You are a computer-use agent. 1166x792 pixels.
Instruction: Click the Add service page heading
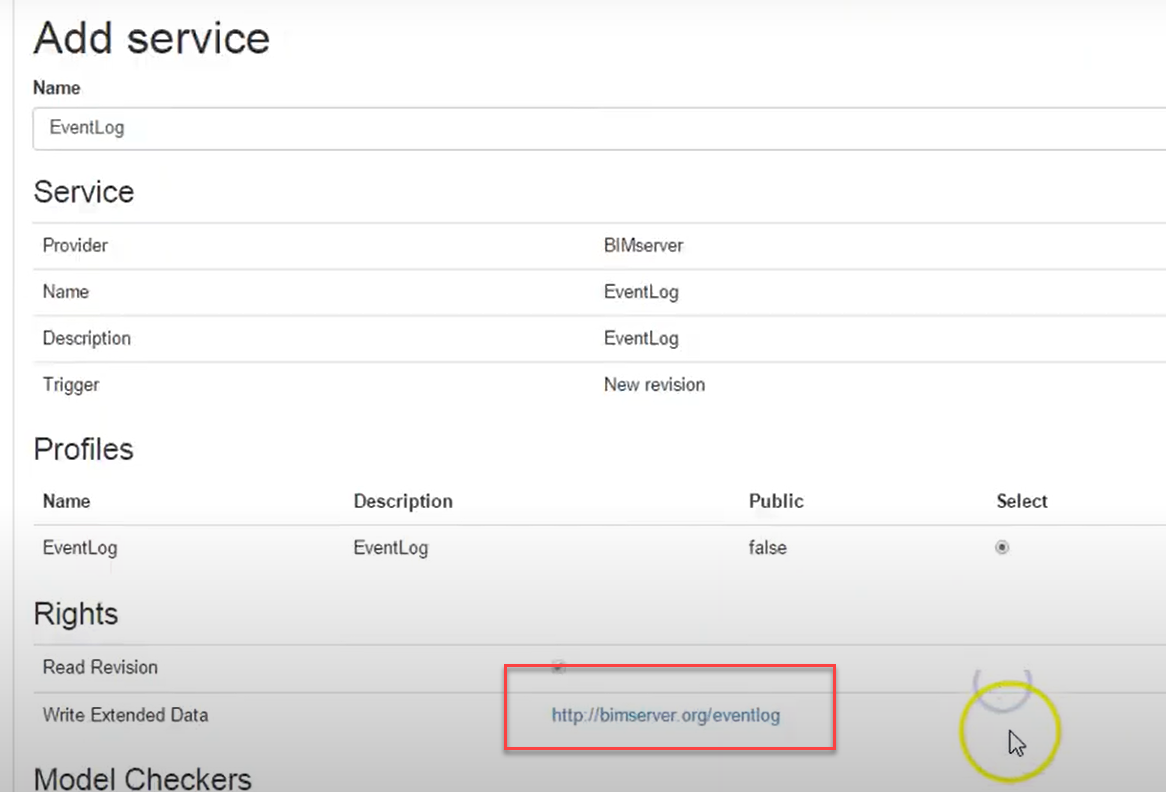click(x=151, y=38)
